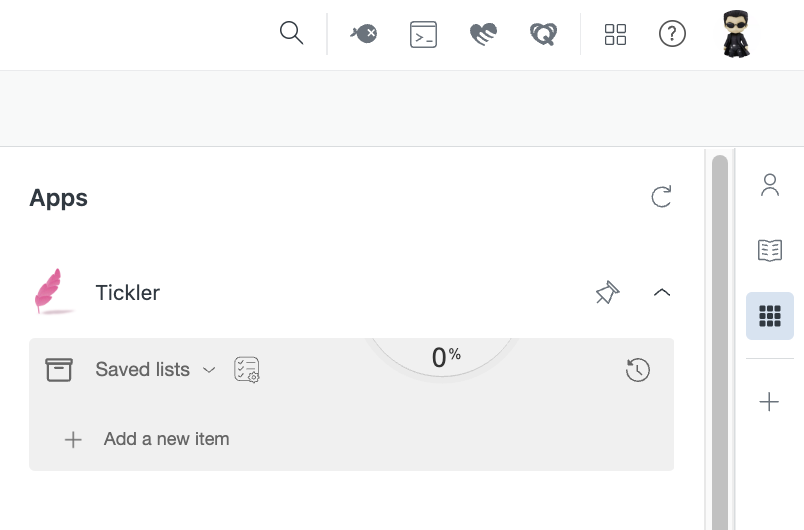Click the plus icon in right sidebar
Screen dimensions: 804x530
[x=769, y=402]
